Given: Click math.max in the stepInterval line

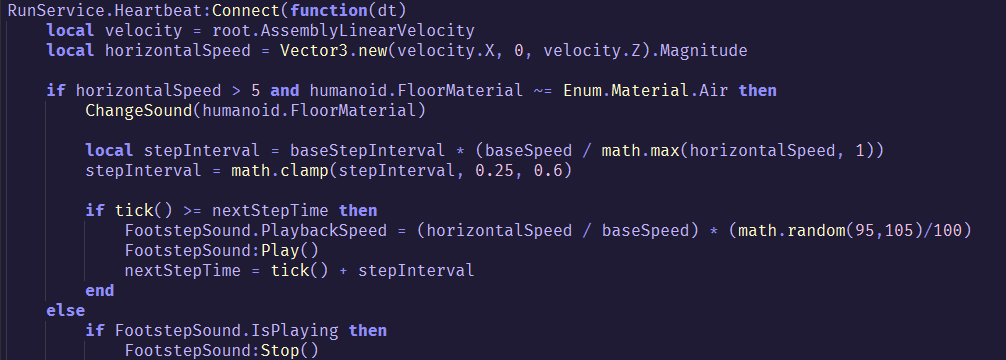Looking at the screenshot, I should [x=640, y=150].
